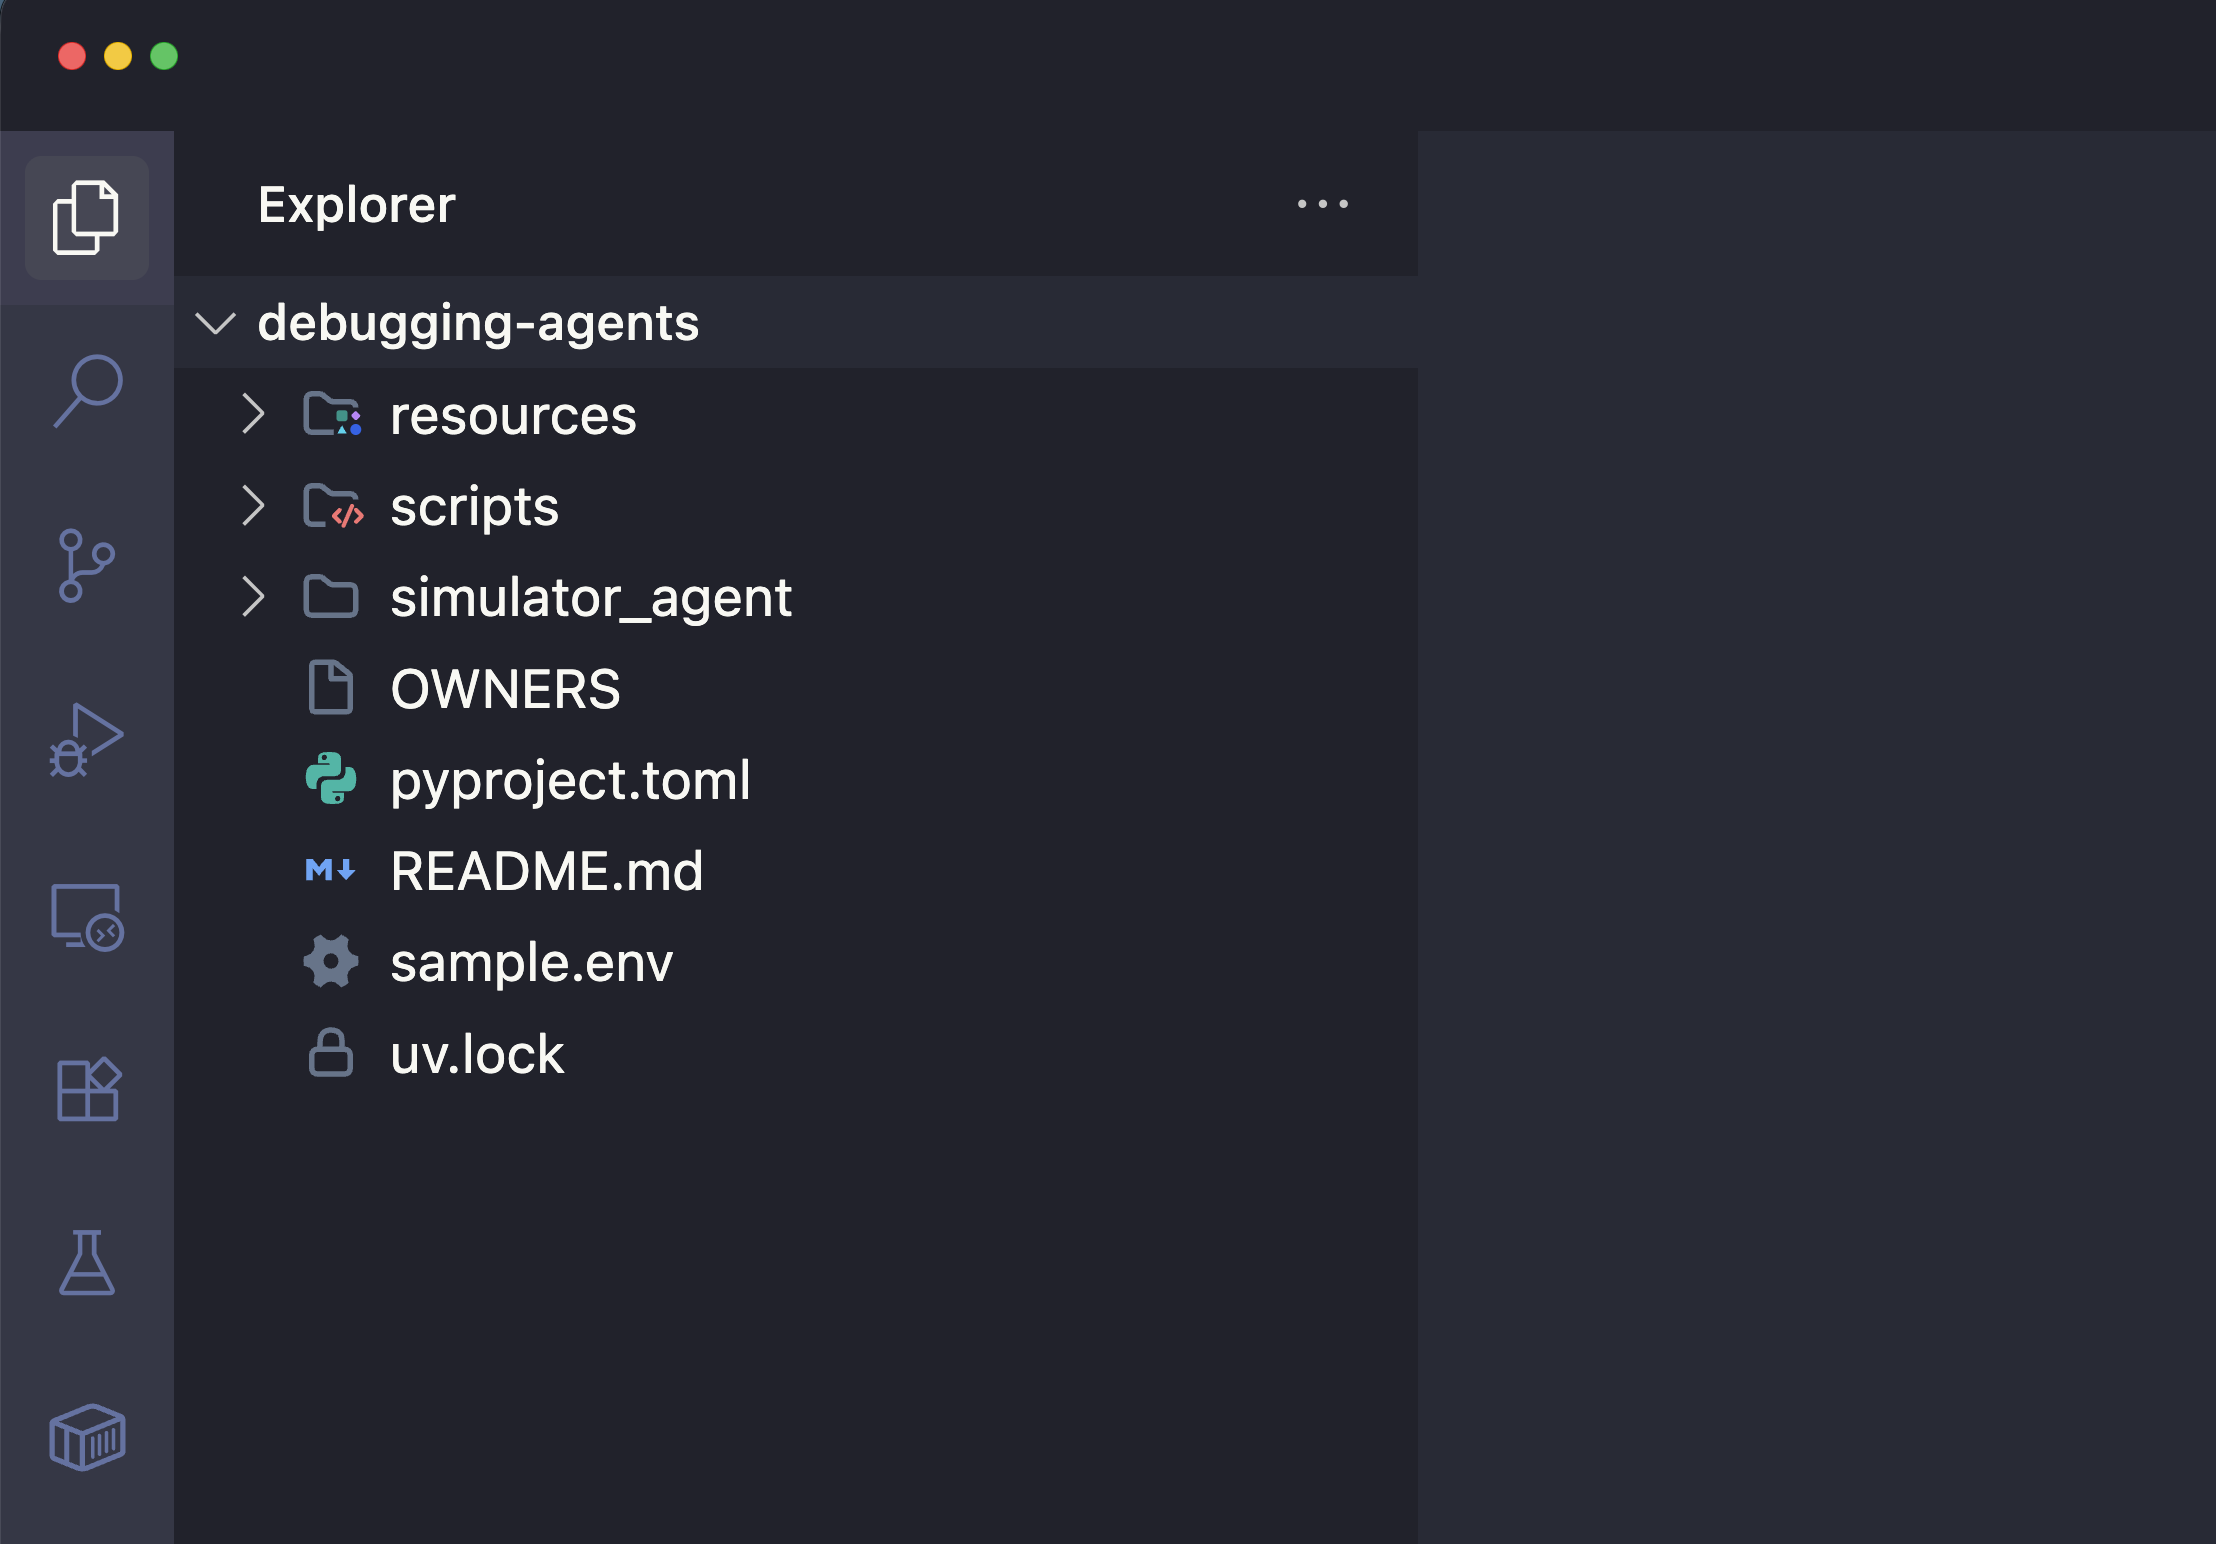This screenshot has width=2216, height=1544.
Task: Open the Source Control view
Action: point(86,565)
